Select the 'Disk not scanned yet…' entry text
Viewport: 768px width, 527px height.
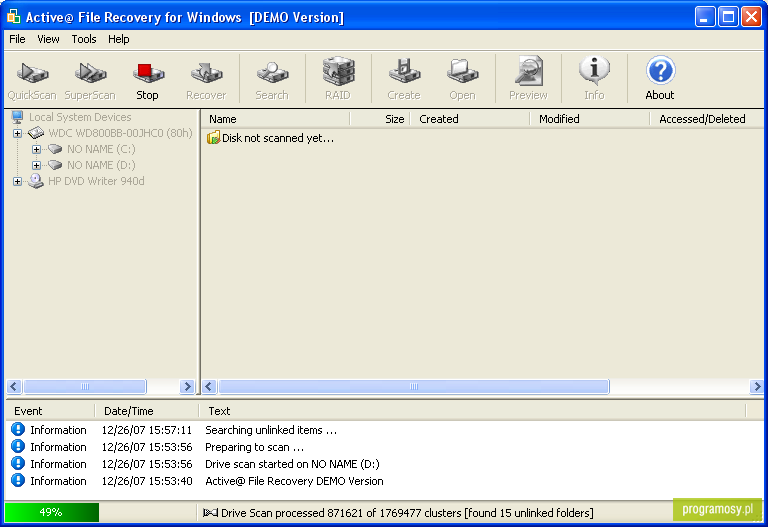pyautogui.click(x=278, y=138)
